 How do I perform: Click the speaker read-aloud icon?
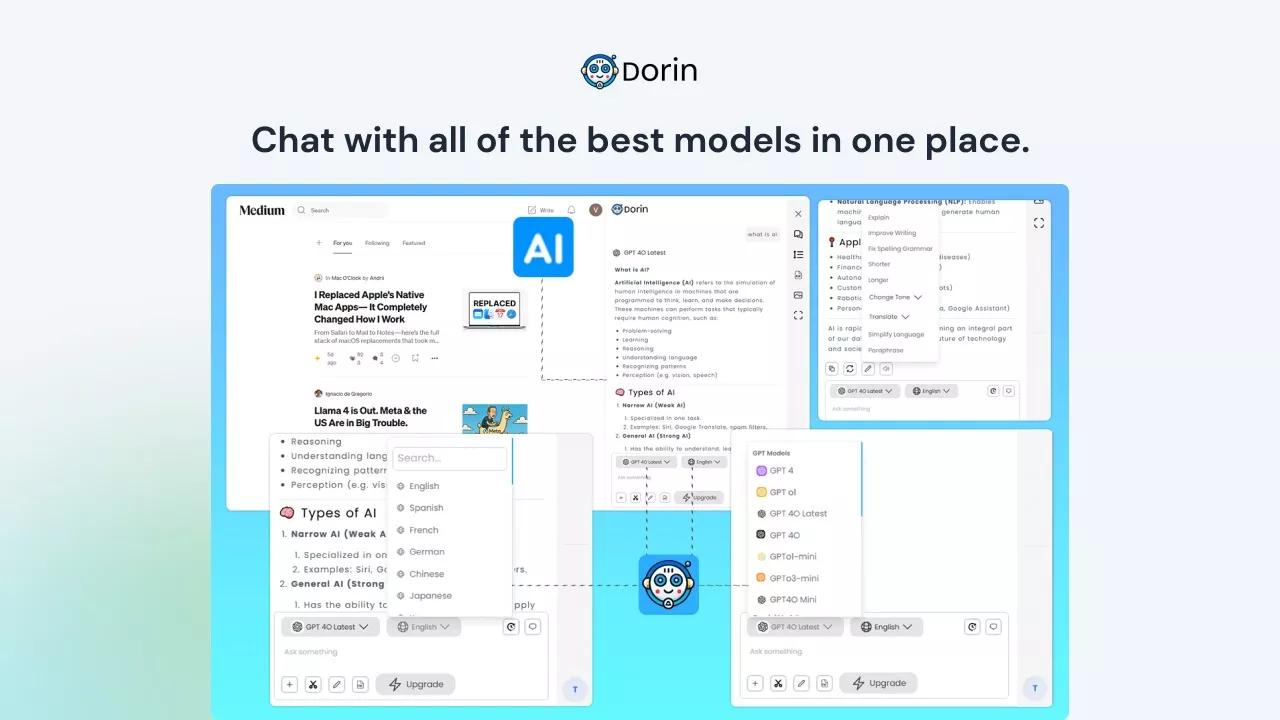pos(886,368)
